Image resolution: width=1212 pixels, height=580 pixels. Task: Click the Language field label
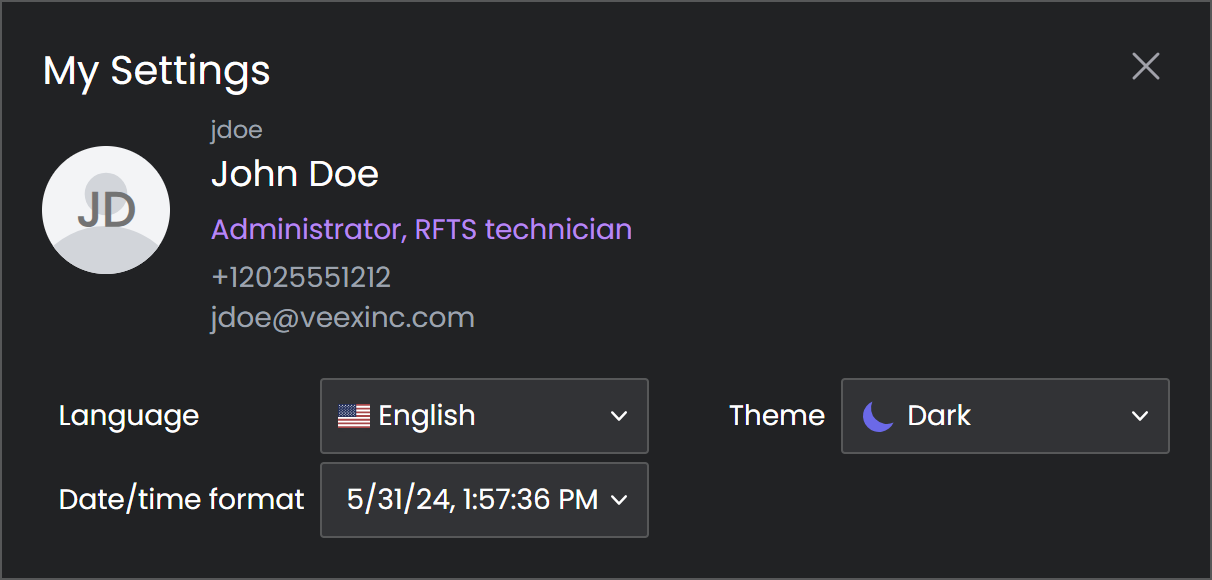tap(129, 416)
